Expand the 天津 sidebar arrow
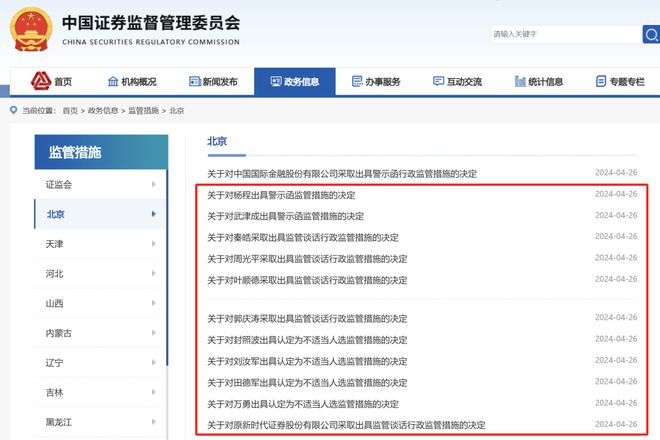This screenshot has width=660, height=440. pos(154,243)
